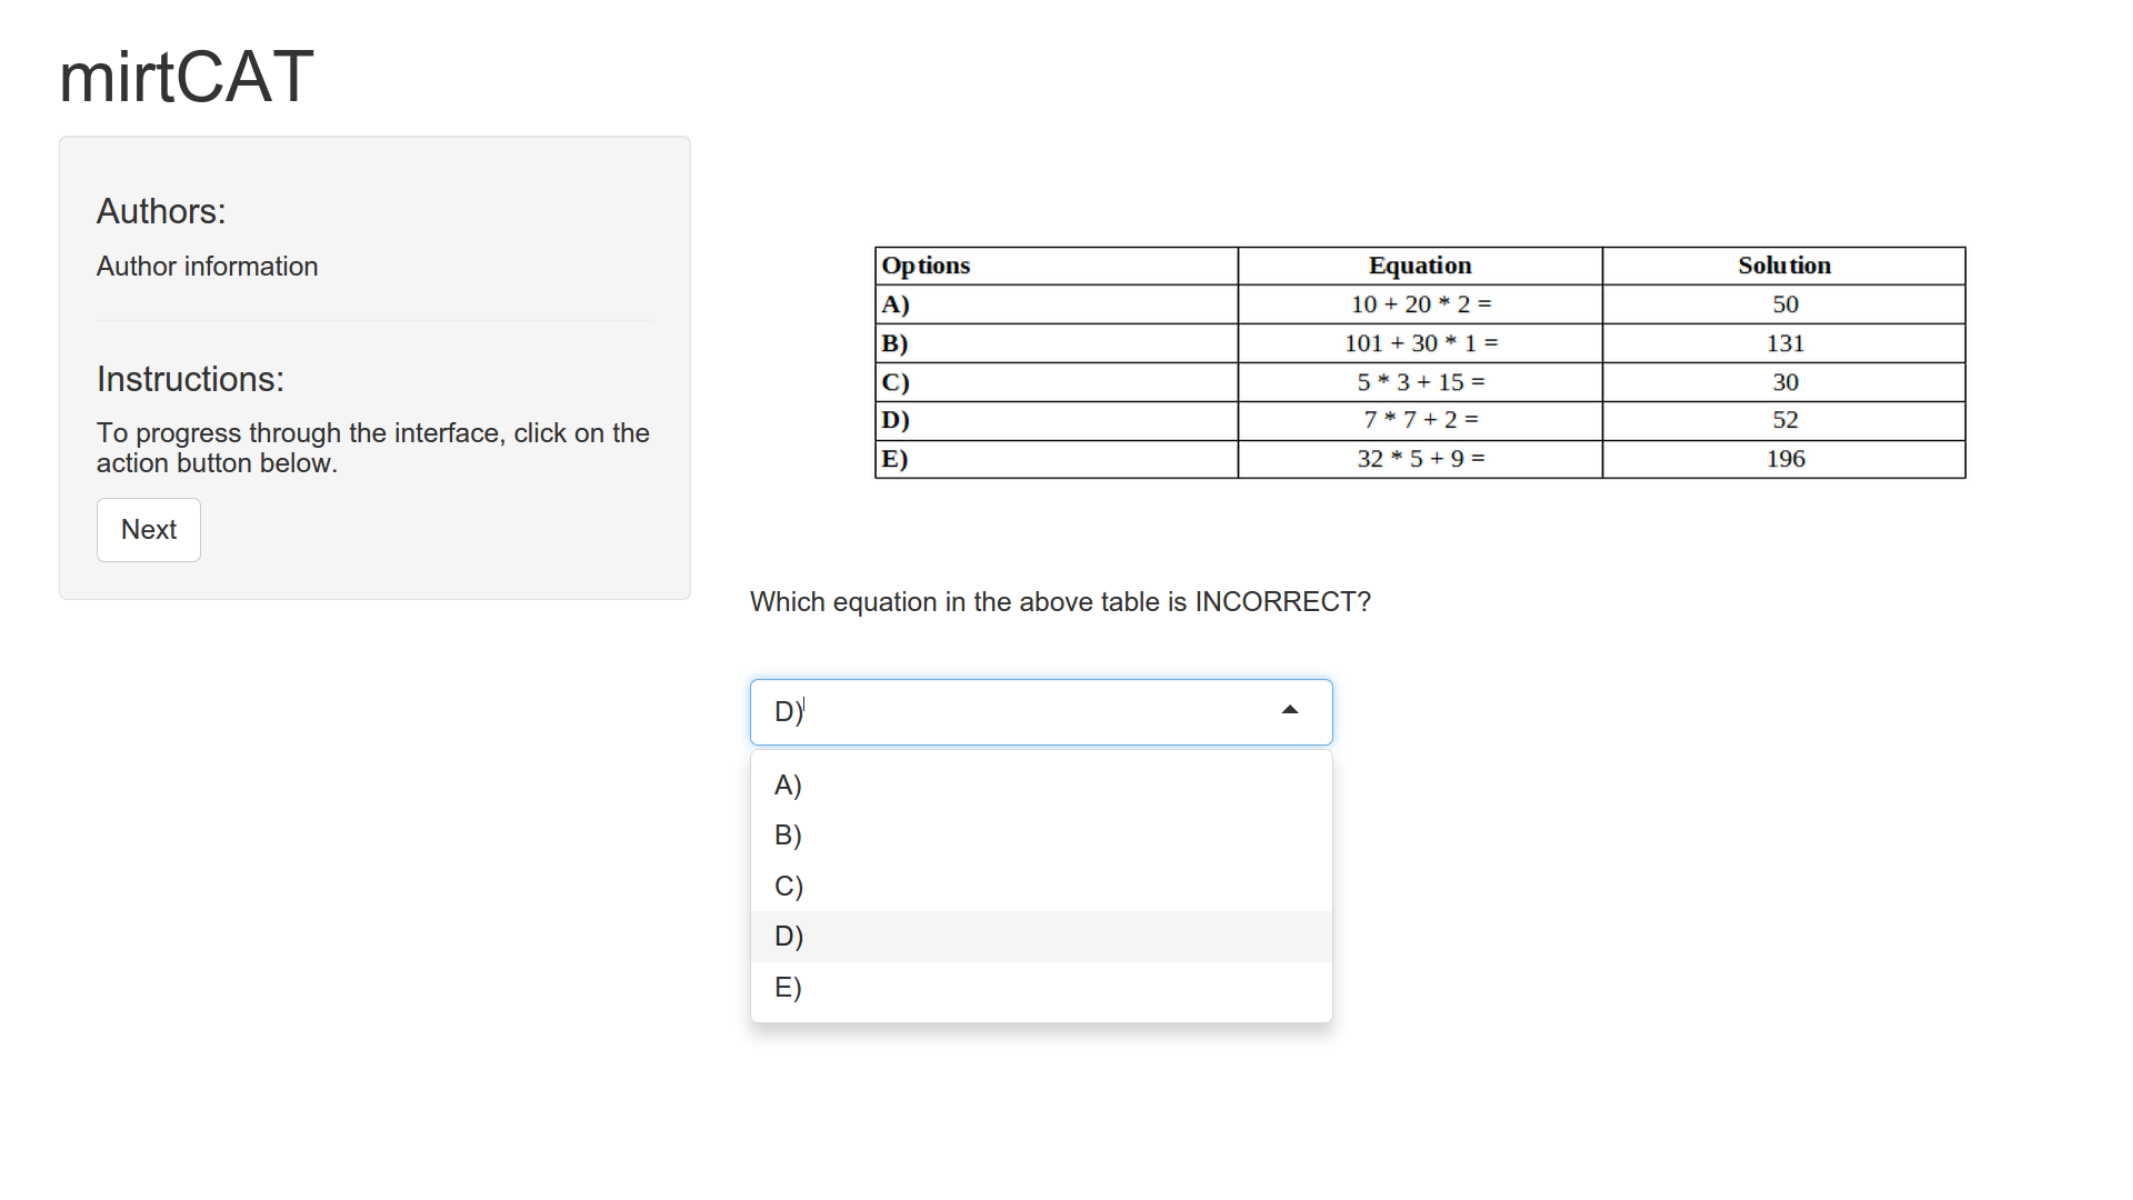
Task: Select C) from the open dropdown list
Action: pos(788,887)
